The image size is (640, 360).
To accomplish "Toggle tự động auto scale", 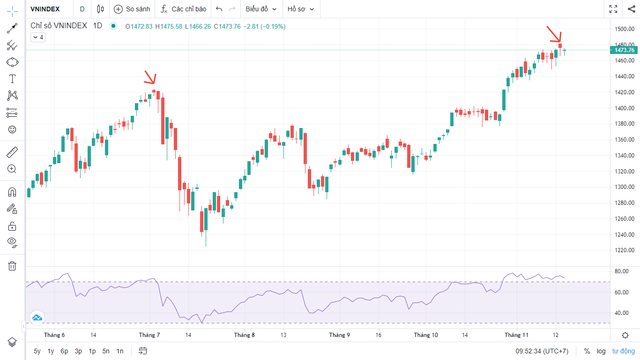I will 623,351.
